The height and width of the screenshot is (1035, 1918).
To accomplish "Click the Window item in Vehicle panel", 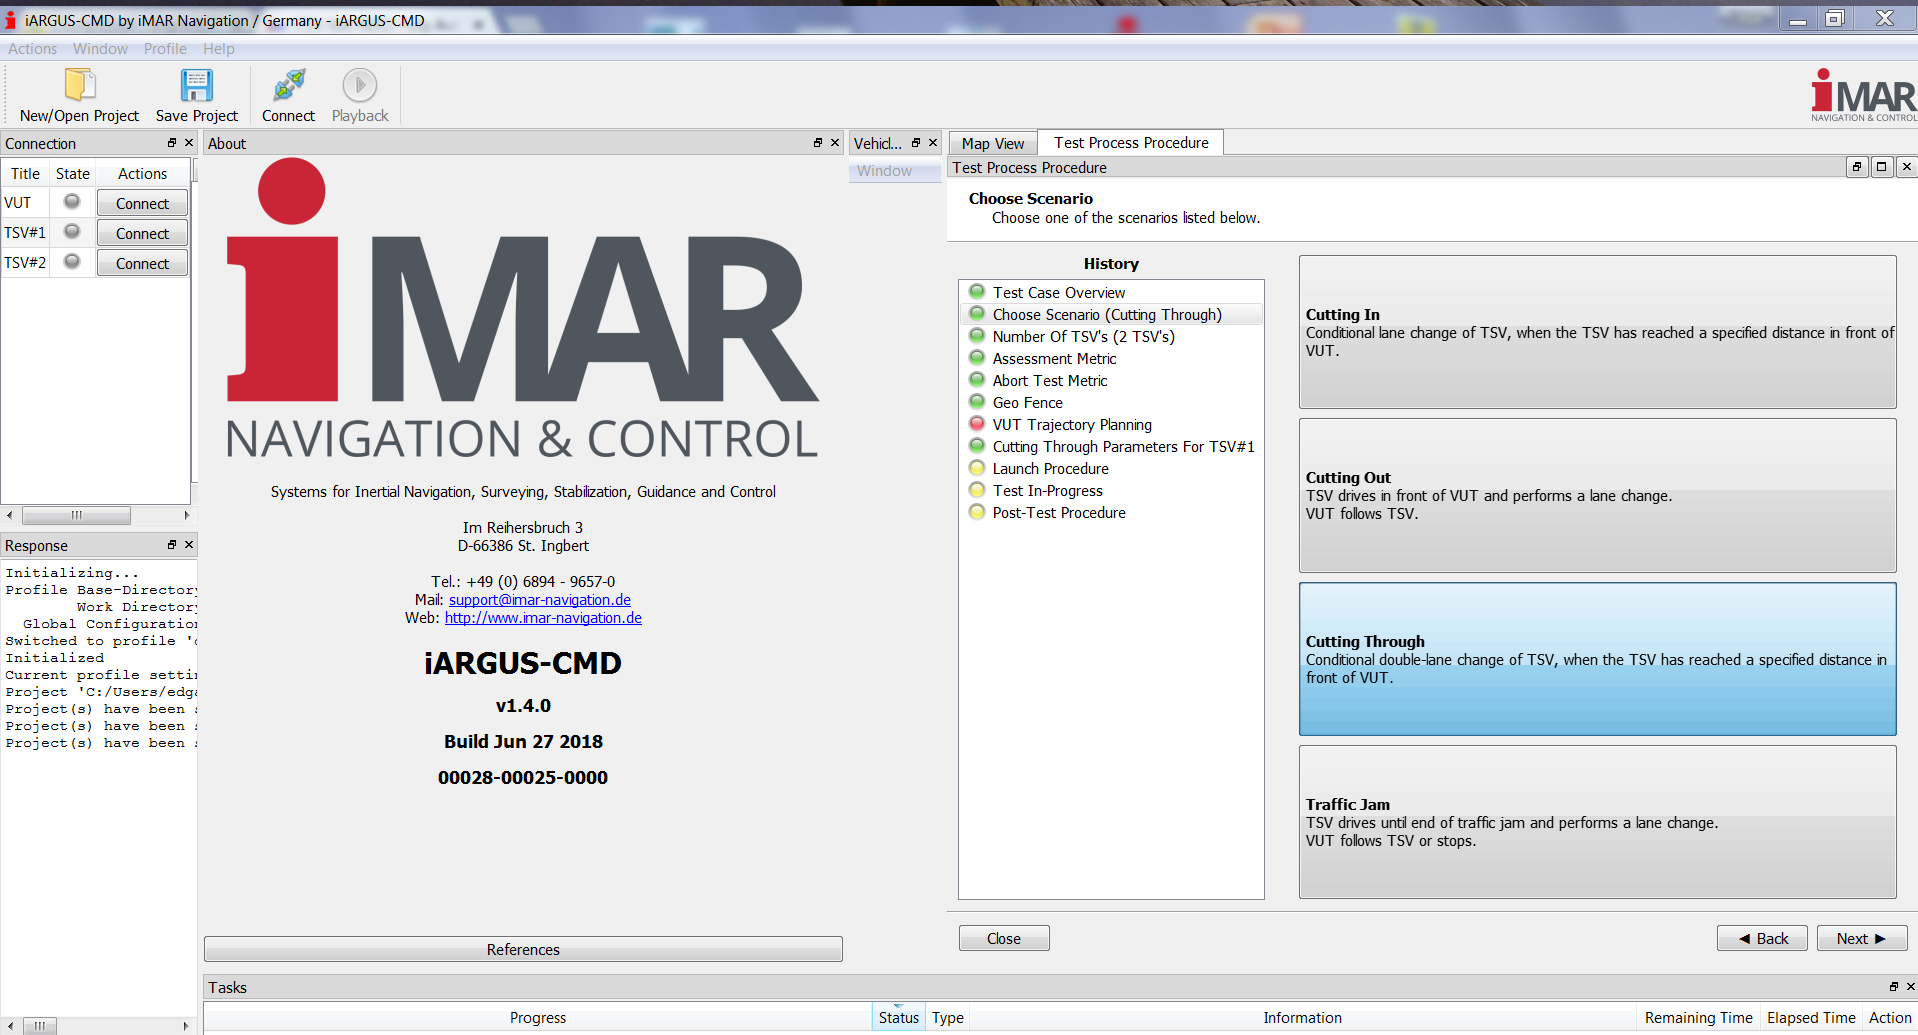I will 884,171.
